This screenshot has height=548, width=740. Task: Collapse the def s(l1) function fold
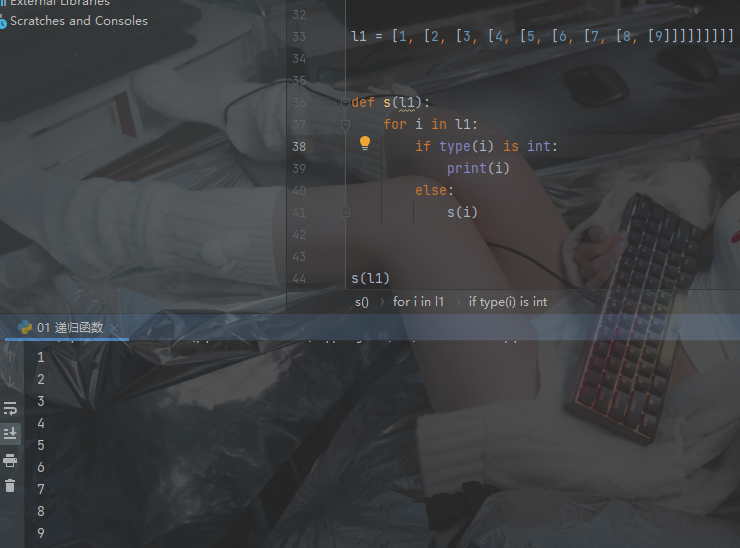(345, 102)
